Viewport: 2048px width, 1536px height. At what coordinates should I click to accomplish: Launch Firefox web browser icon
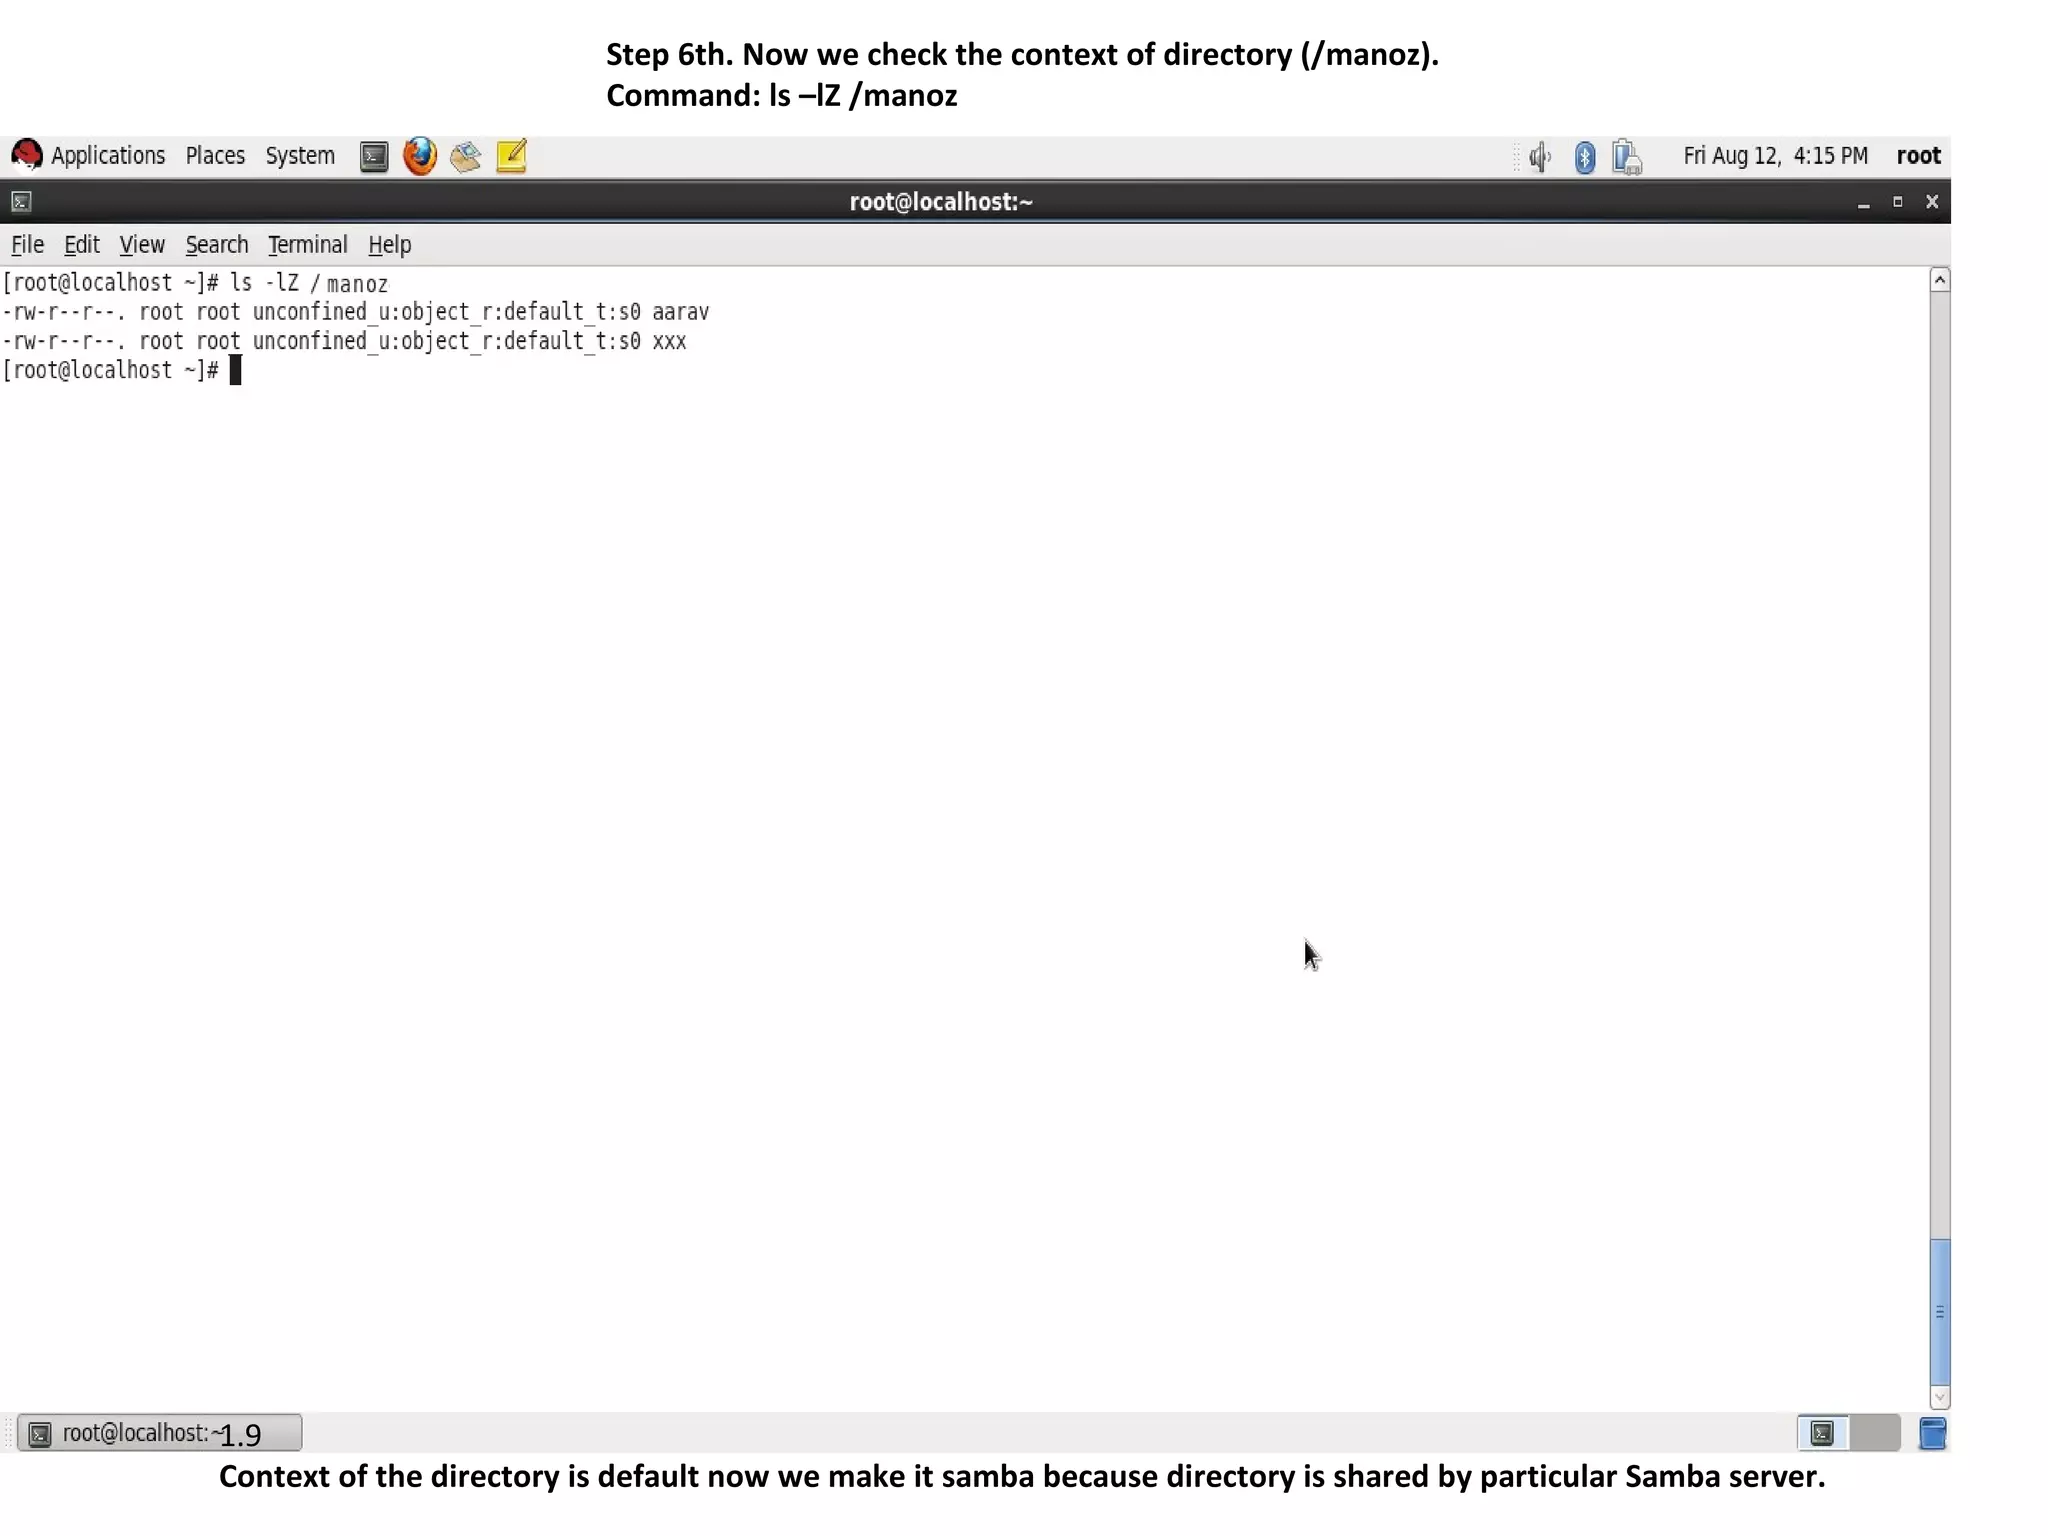(420, 156)
